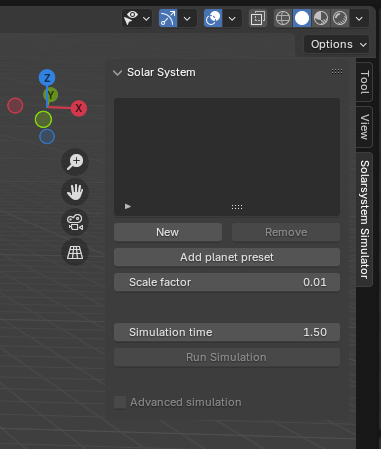Open the Overlays options dropdown arrow
Screen dimensions: 381x449
[232, 19]
